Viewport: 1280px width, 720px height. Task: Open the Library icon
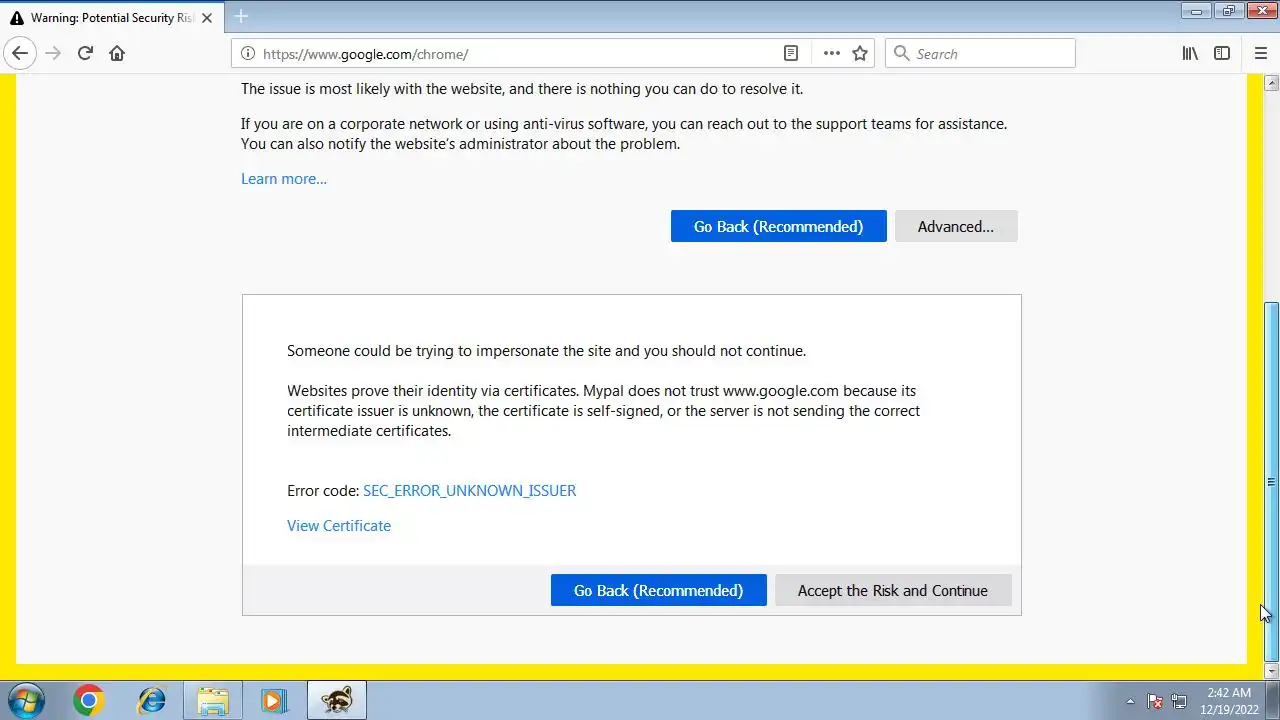pos(1190,53)
